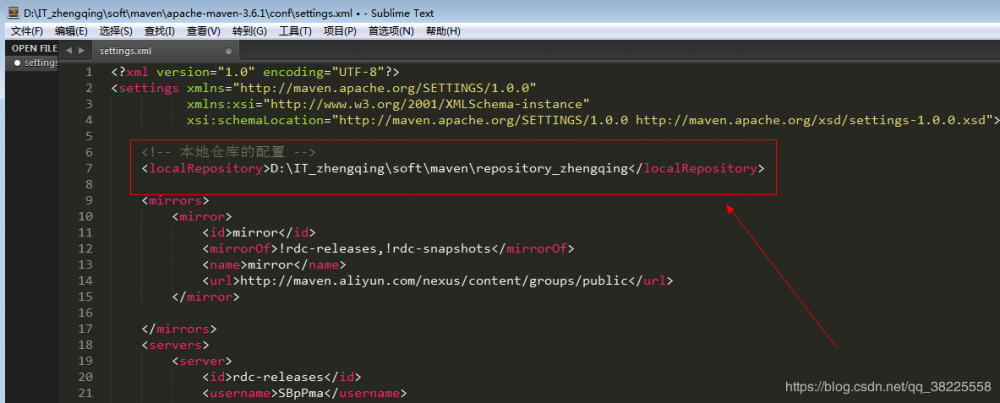This screenshot has height=403, width=1000.
Task: Open the 转到(G) menu
Action: (249, 31)
